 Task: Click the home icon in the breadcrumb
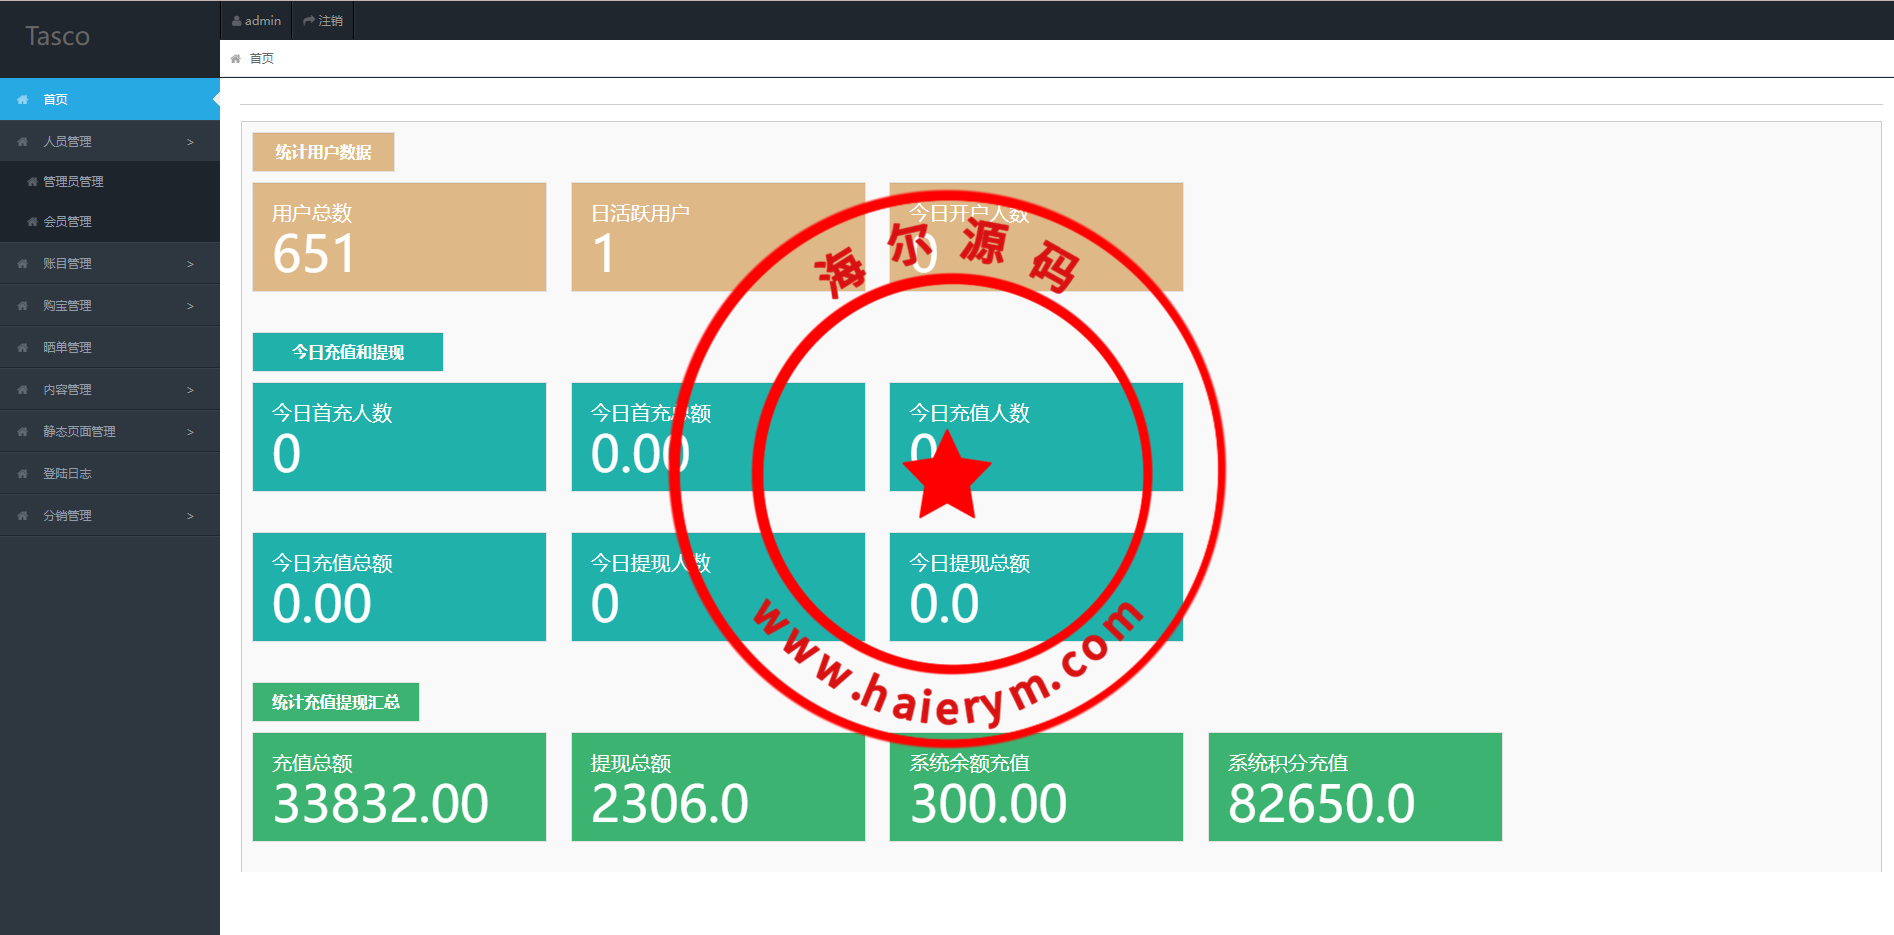tap(236, 59)
